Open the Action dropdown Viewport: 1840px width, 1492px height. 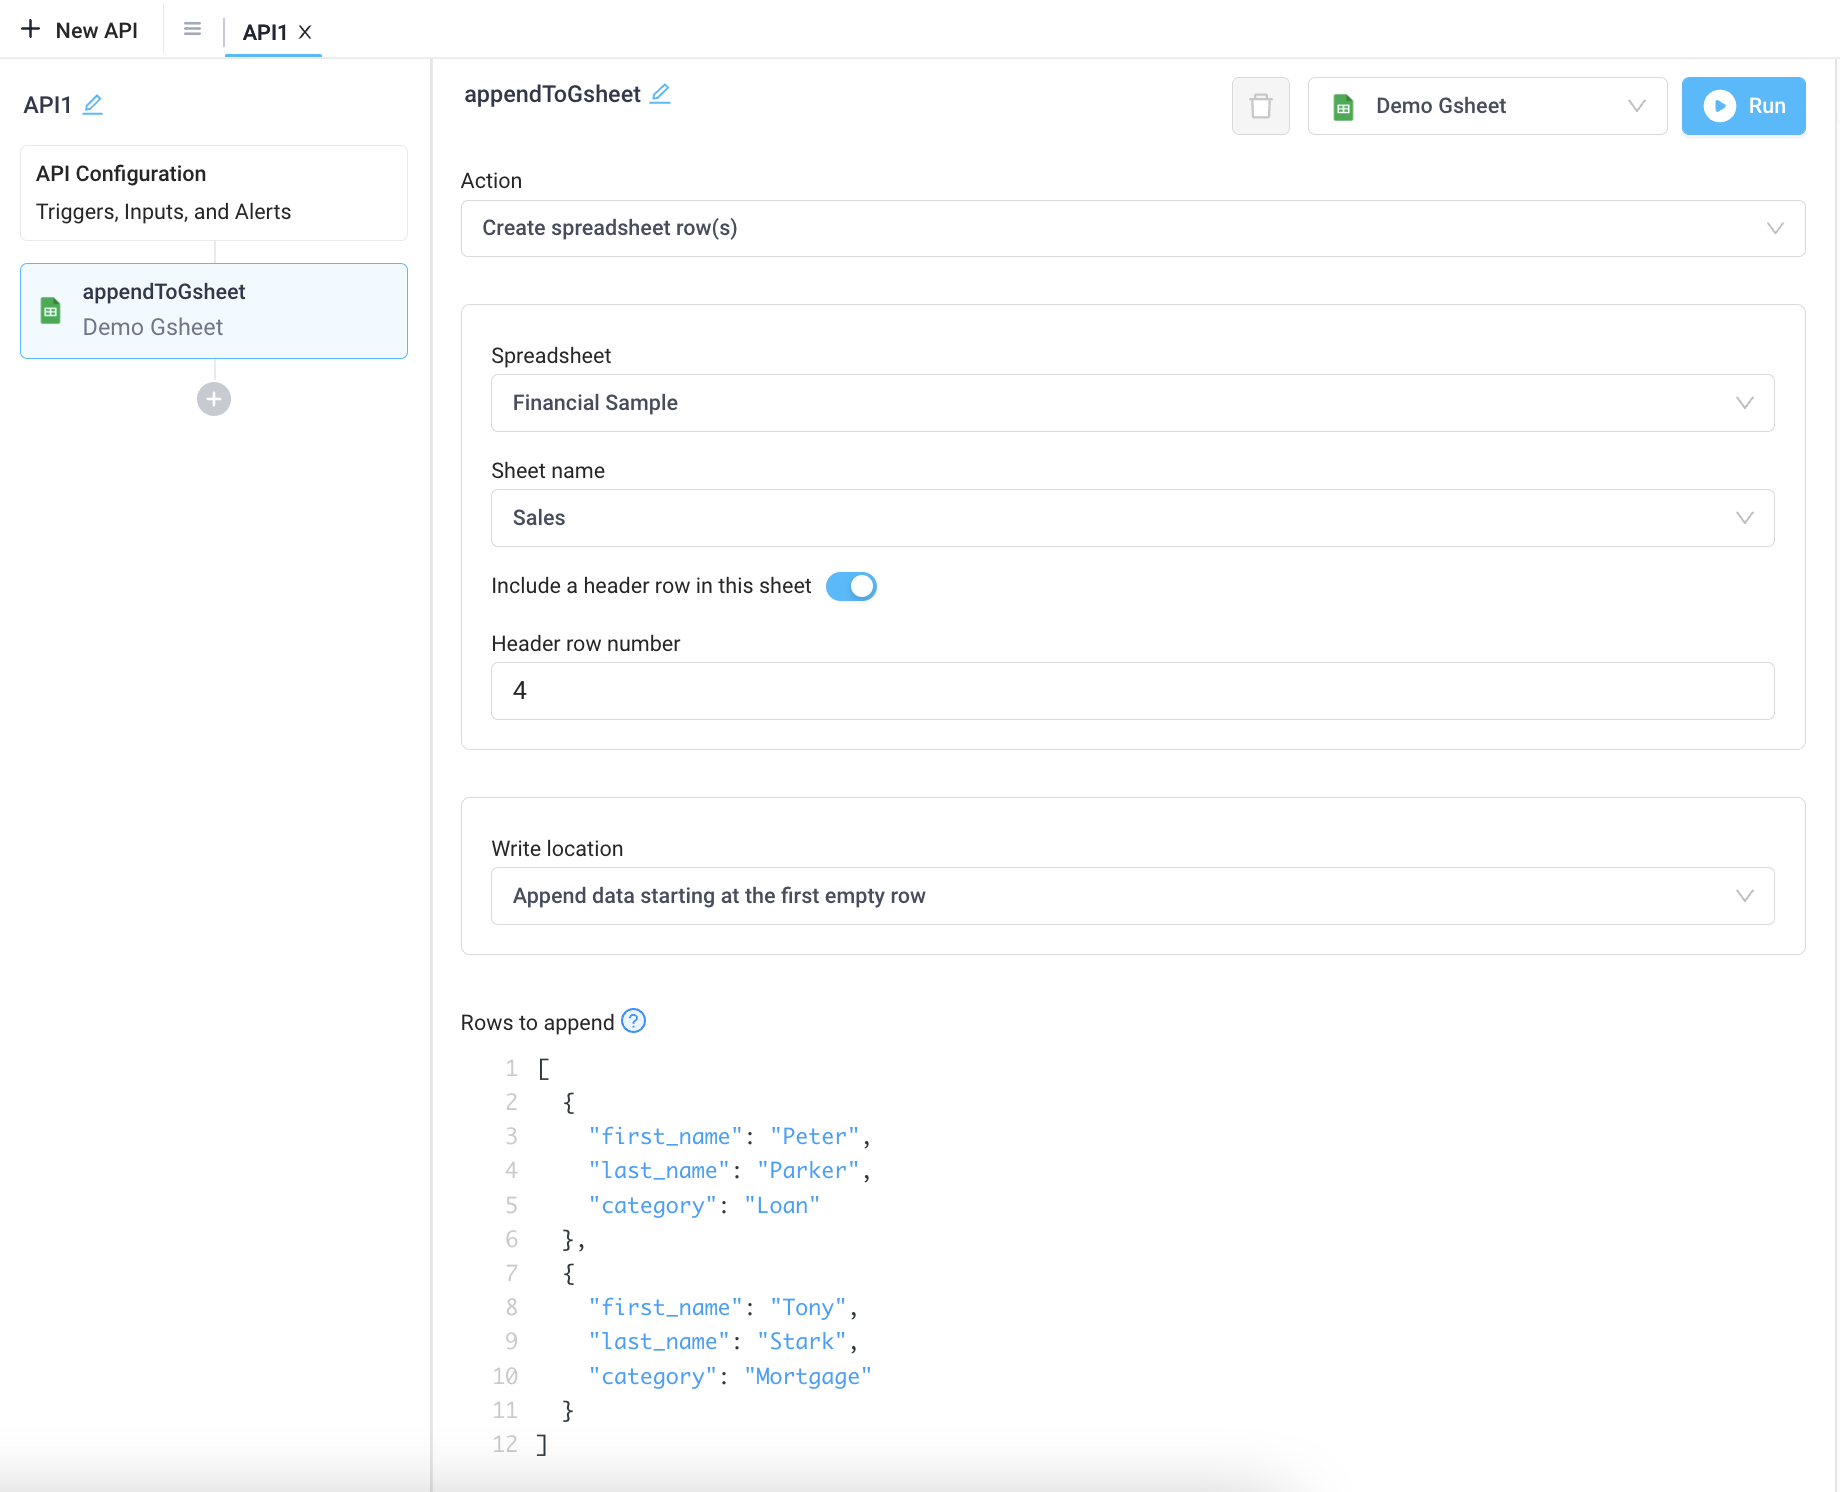pyautogui.click(x=1132, y=228)
